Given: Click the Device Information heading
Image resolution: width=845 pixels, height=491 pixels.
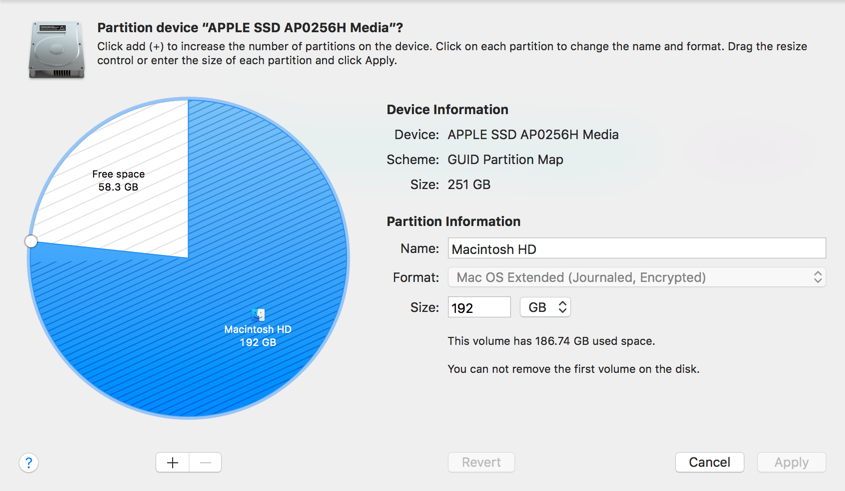Looking at the screenshot, I should point(447,110).
